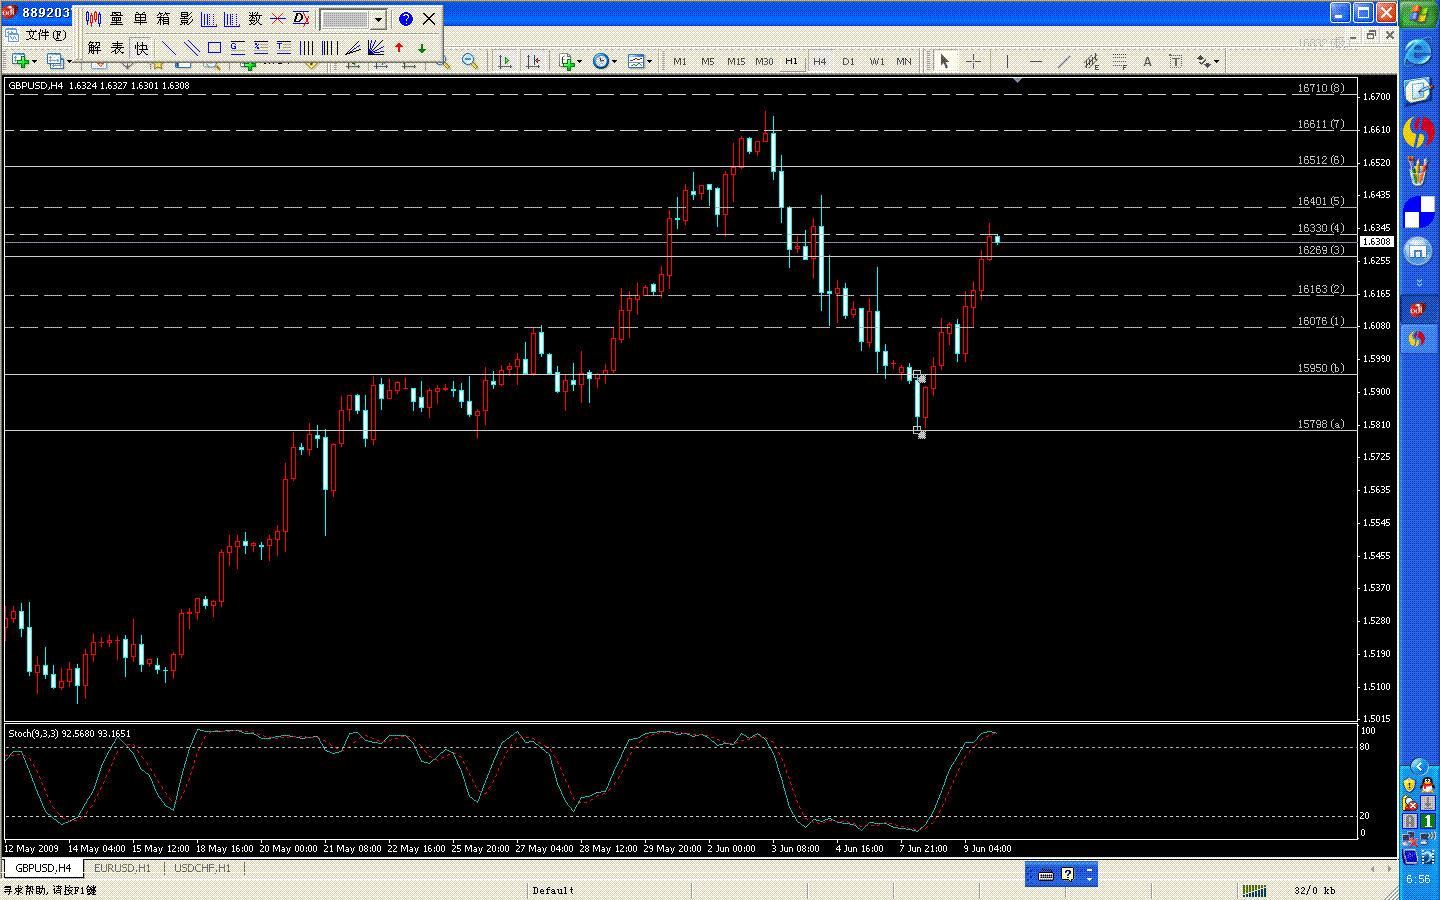Switch to M30 timeframe
1440x900 pixels.
[x=764, y=61]
